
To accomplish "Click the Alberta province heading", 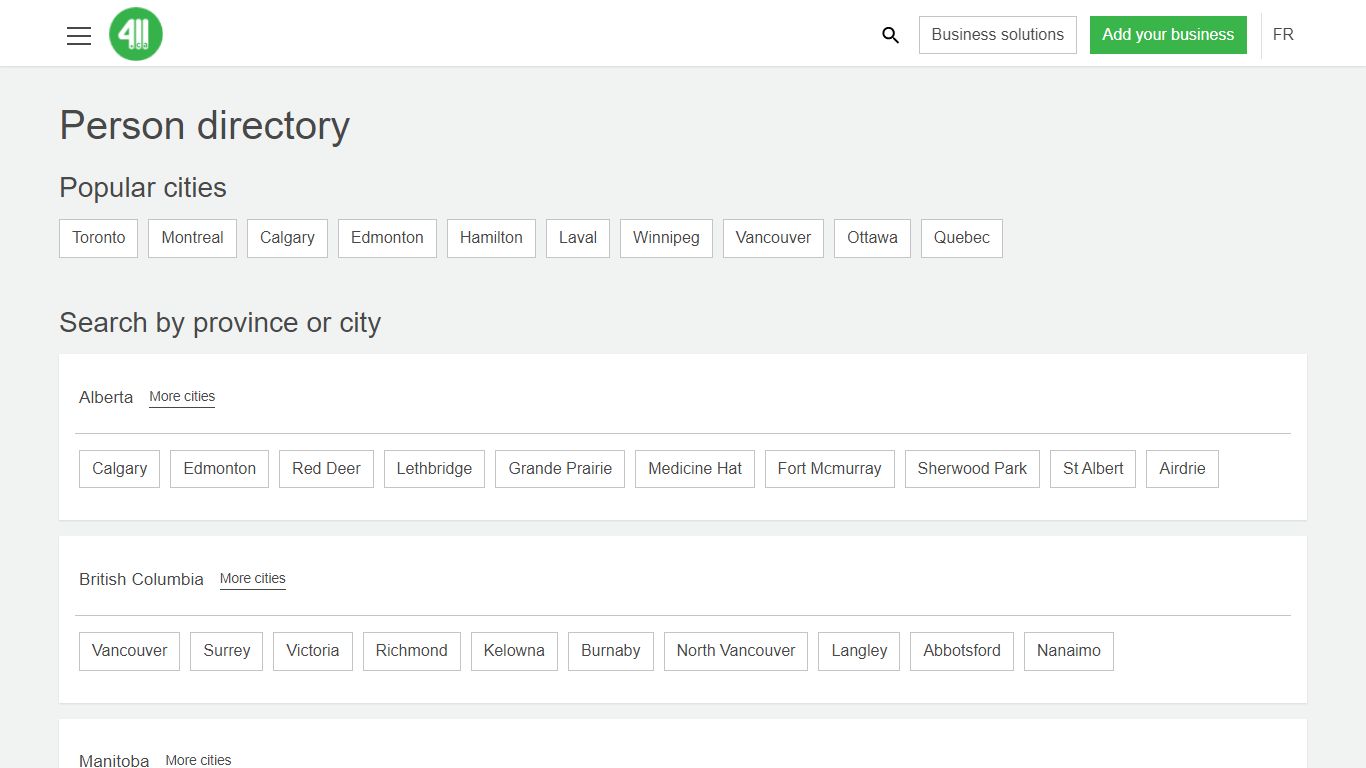I will pyautogui.click(x=106, y=397).
